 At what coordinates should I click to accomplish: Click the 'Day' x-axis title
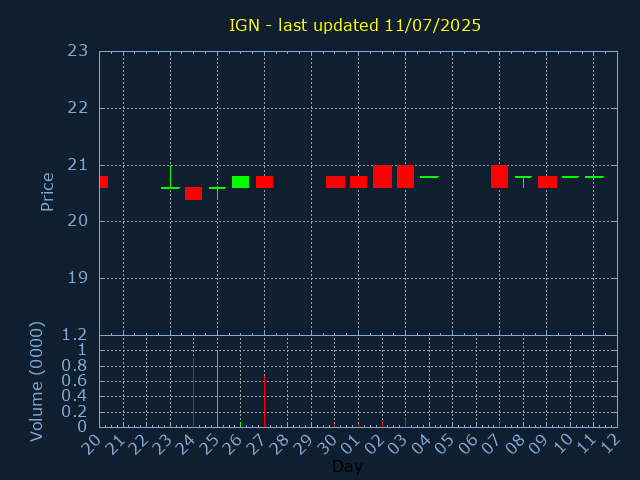coord(347,466)
